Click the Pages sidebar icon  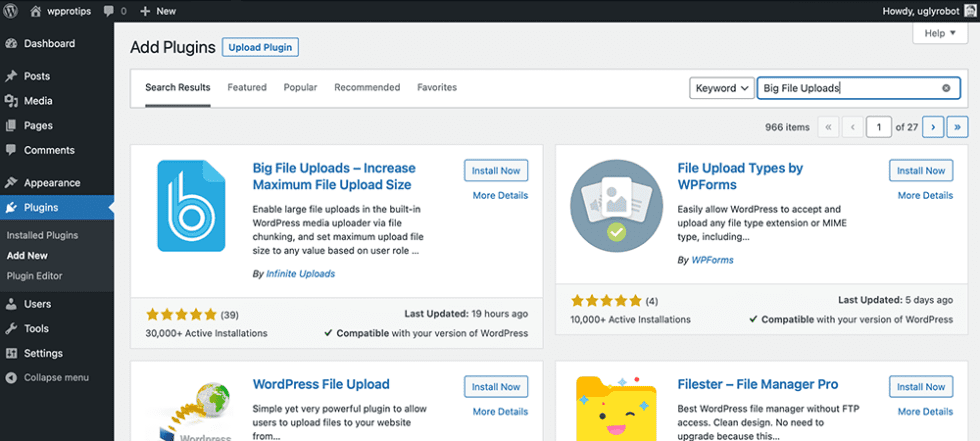click(11, 126)
